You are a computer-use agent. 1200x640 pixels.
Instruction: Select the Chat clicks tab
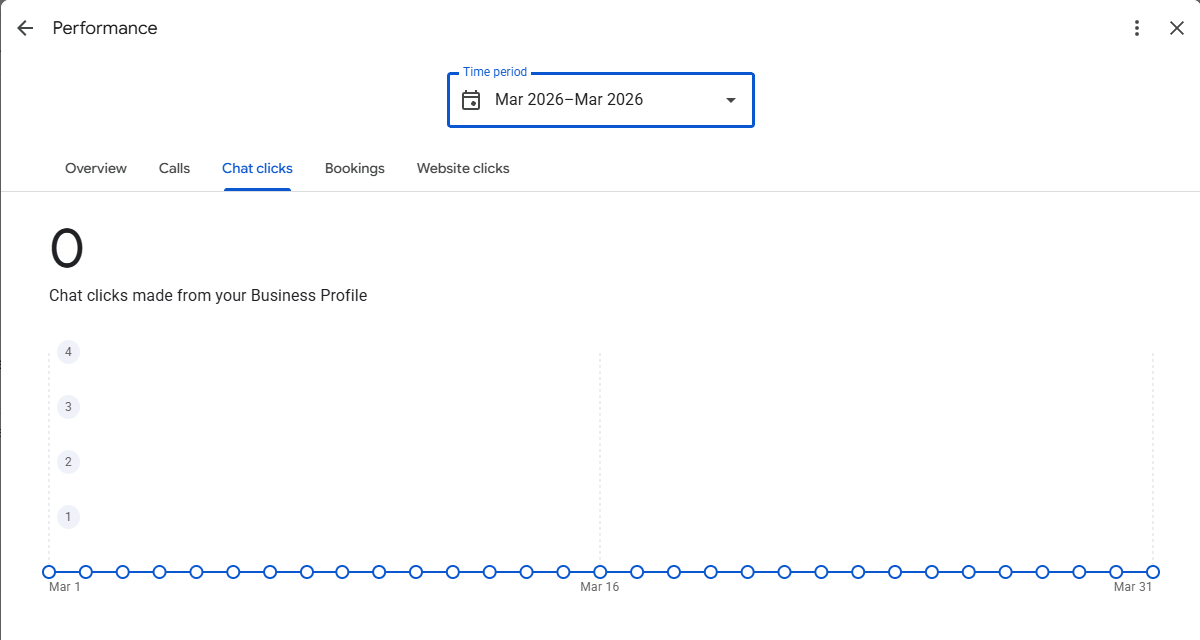click(x=257, y=168)
